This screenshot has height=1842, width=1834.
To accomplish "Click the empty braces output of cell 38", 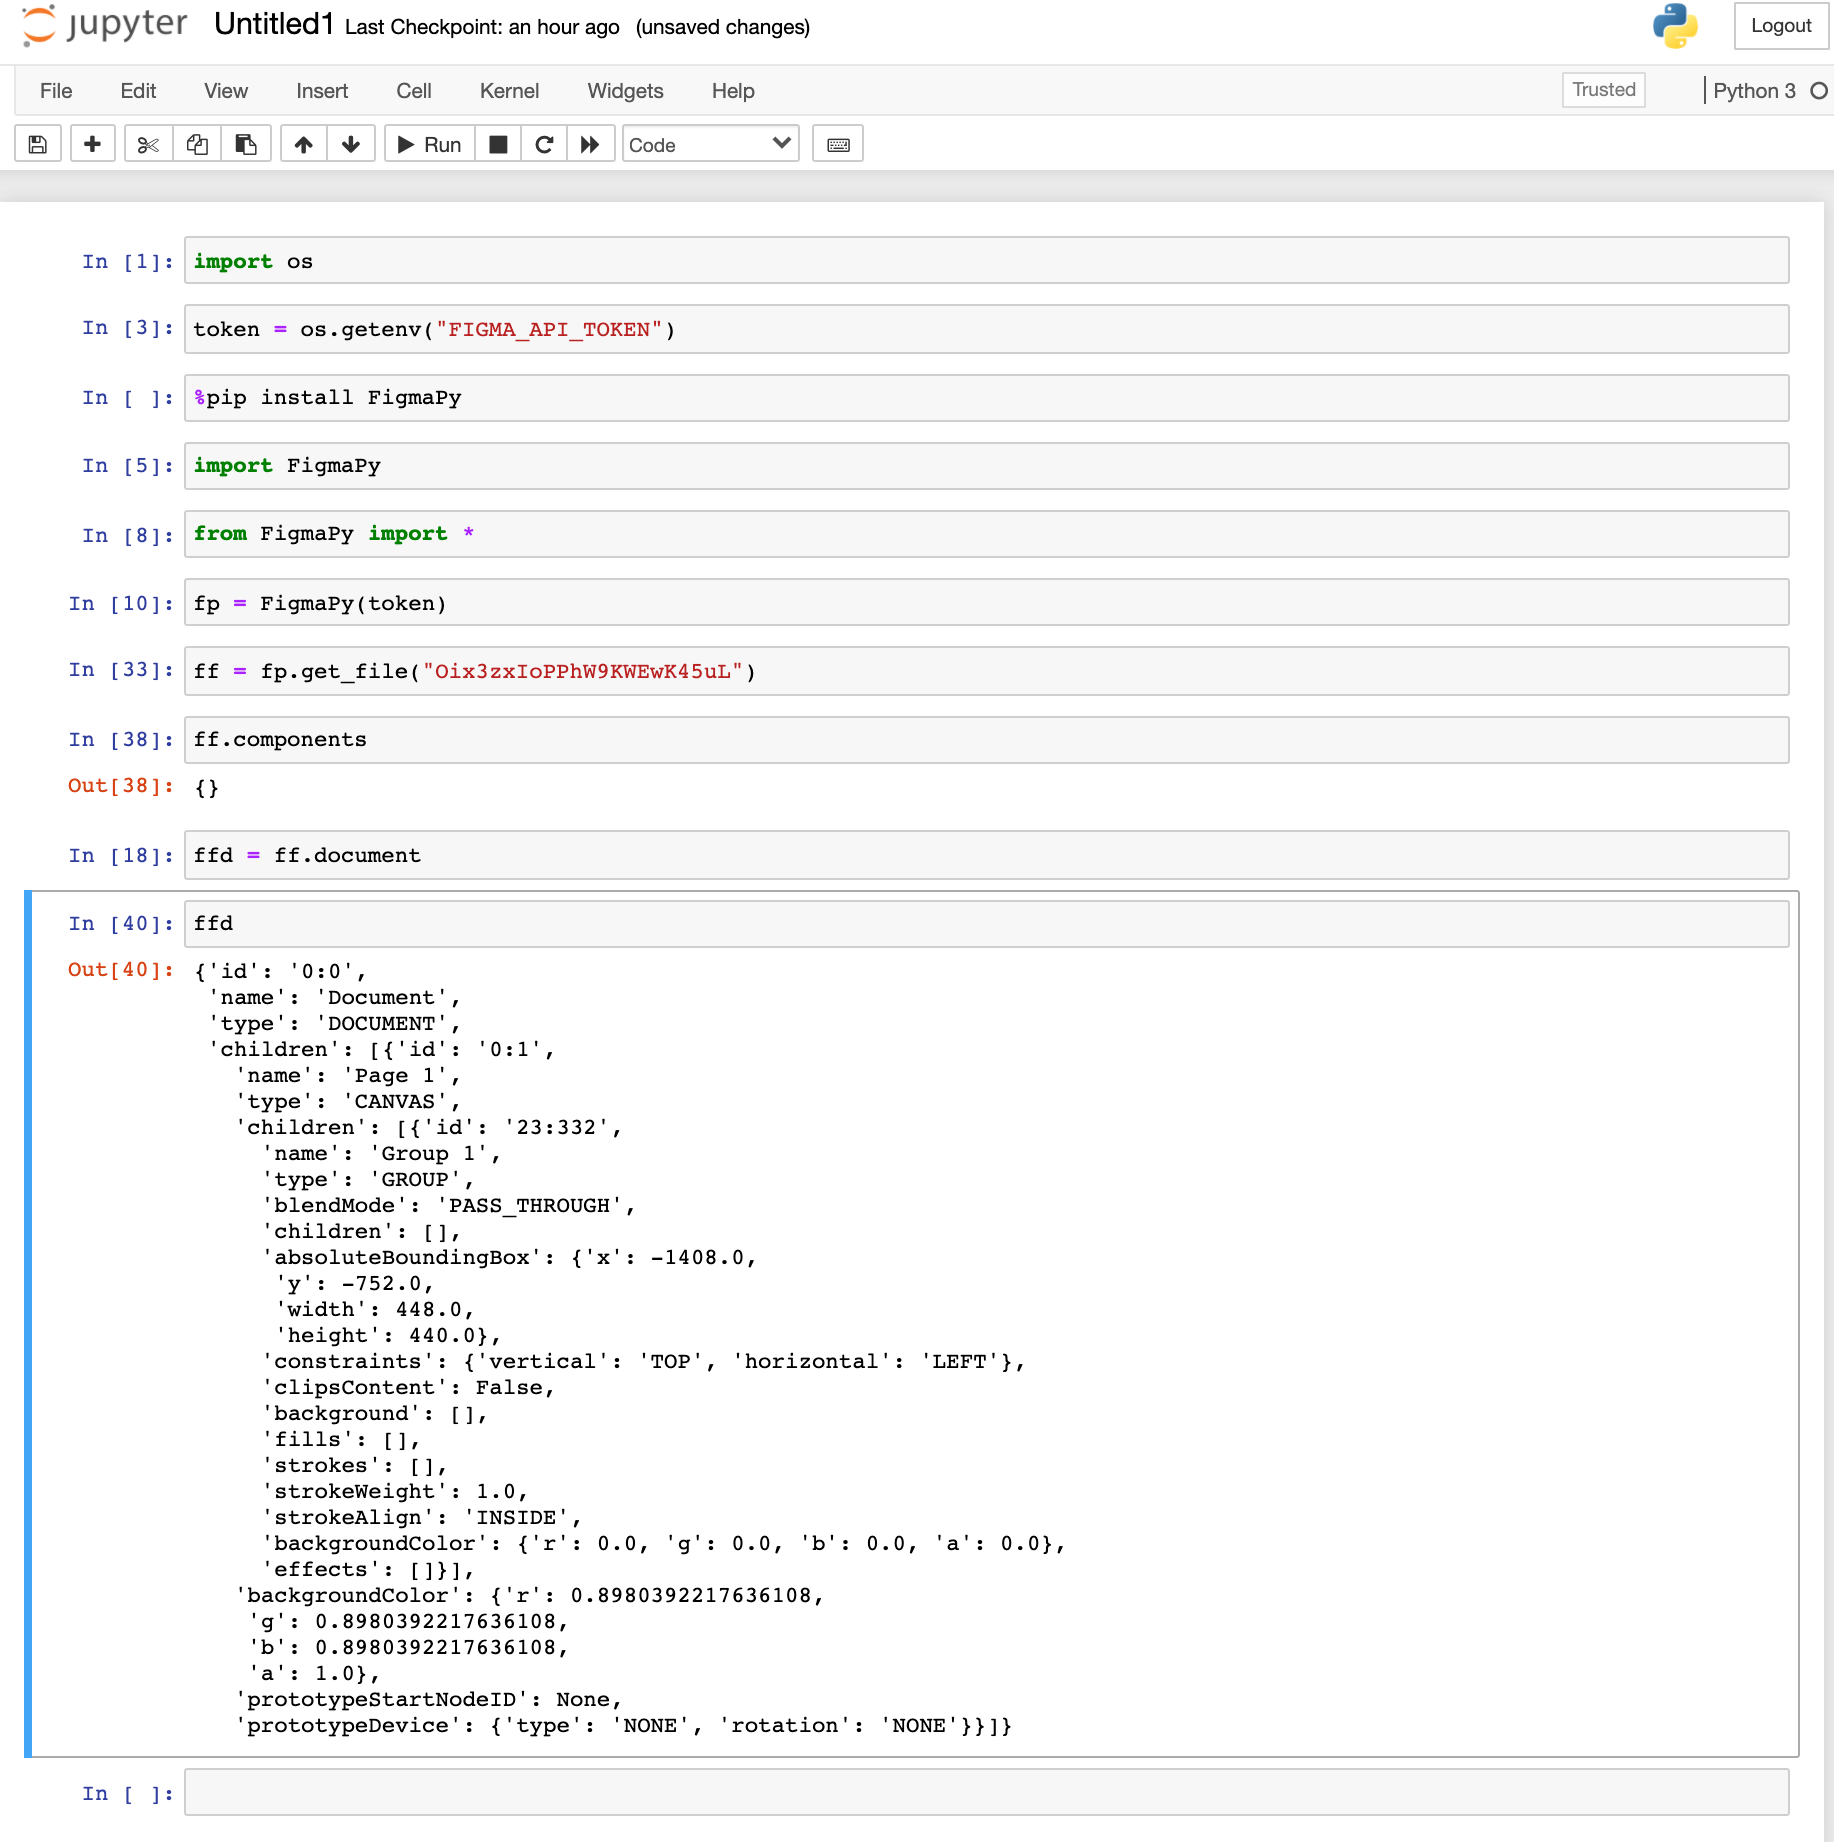I will [x=207, y=788].
